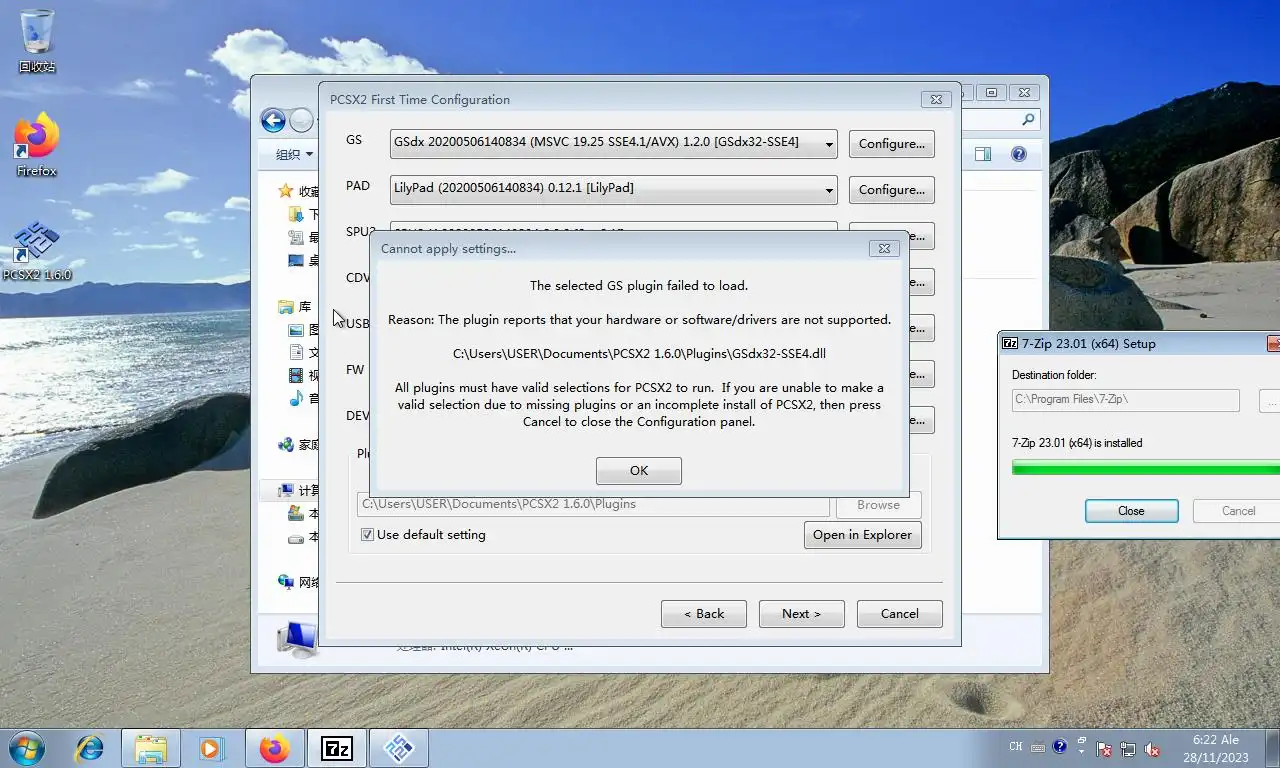This screenshot has height=768, width=1280.
Task: Click Close in the 7-Zip Setup window
Action: (x=1131, y=511)
